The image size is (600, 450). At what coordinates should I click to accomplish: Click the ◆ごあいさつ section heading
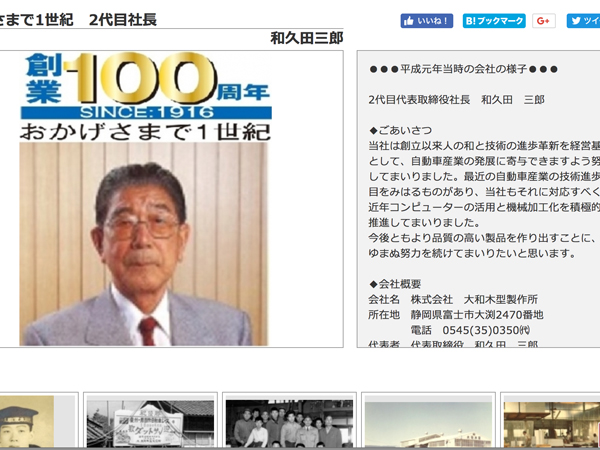click(401, 130)
